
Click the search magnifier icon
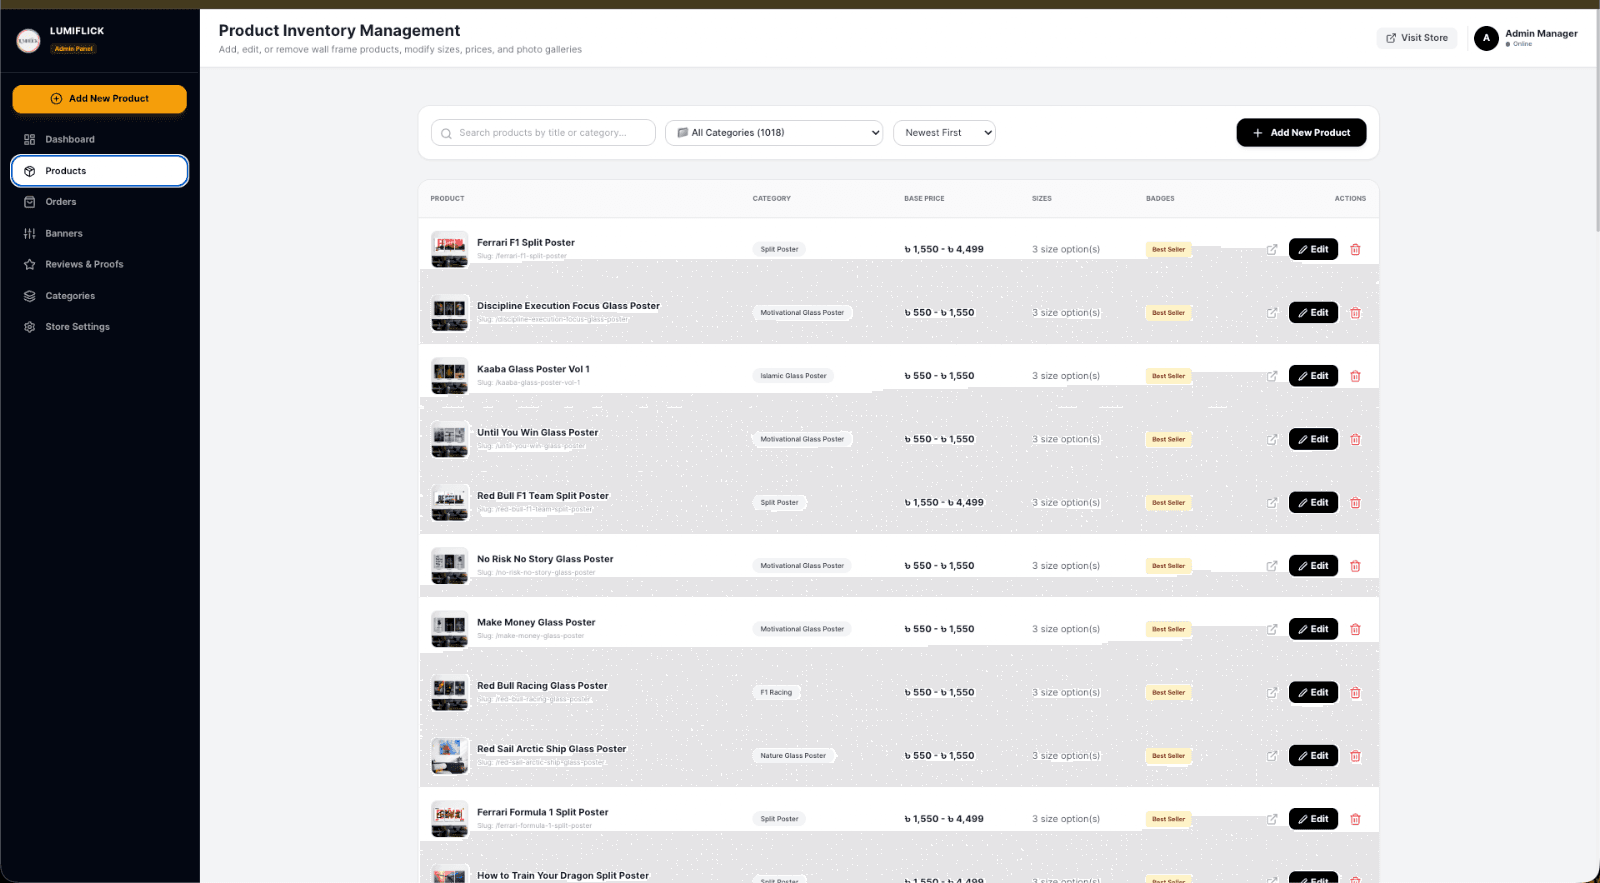coord(446,133)
